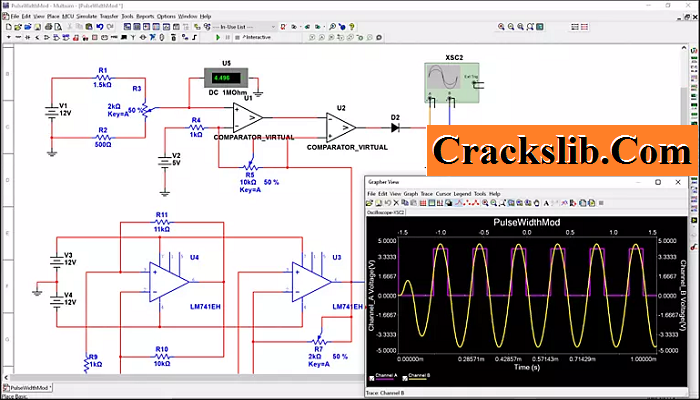Image resolution: width=700 pixels, height=400 pixels.
Task: Open Tools menu in Grapher View
Action: point(479,194)
